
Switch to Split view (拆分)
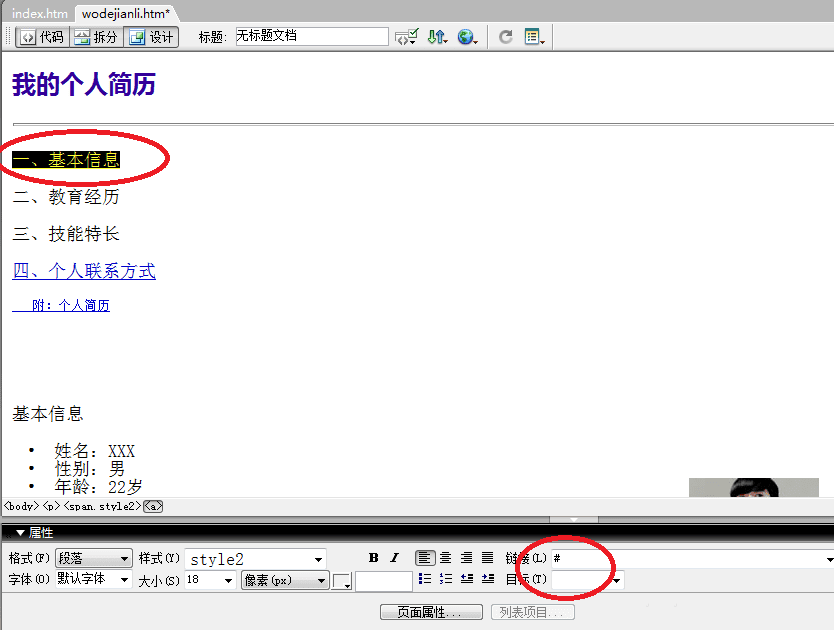pyautogui.click(x=96, y=37)
